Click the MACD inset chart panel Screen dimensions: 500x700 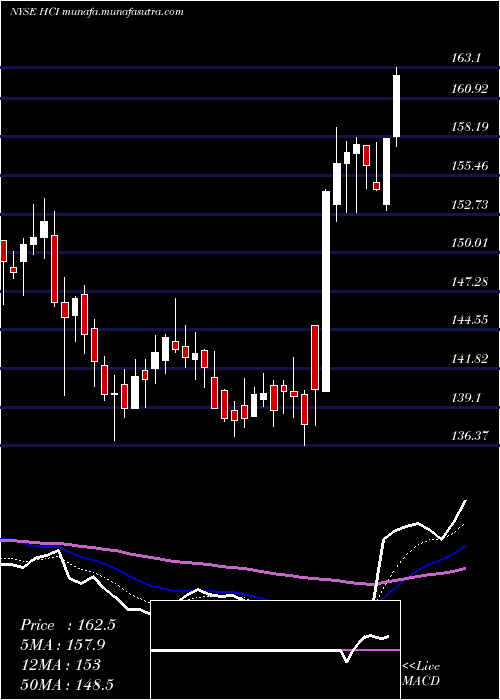tap(275, 650)
